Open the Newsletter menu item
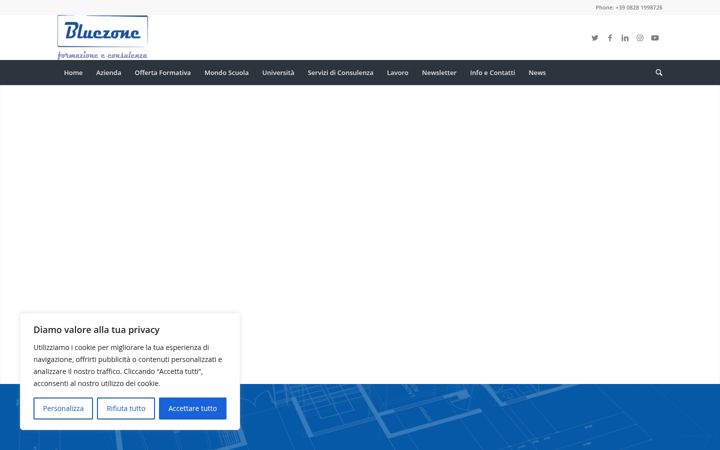This screenshot has height=450, width=720. coord(439,73)
